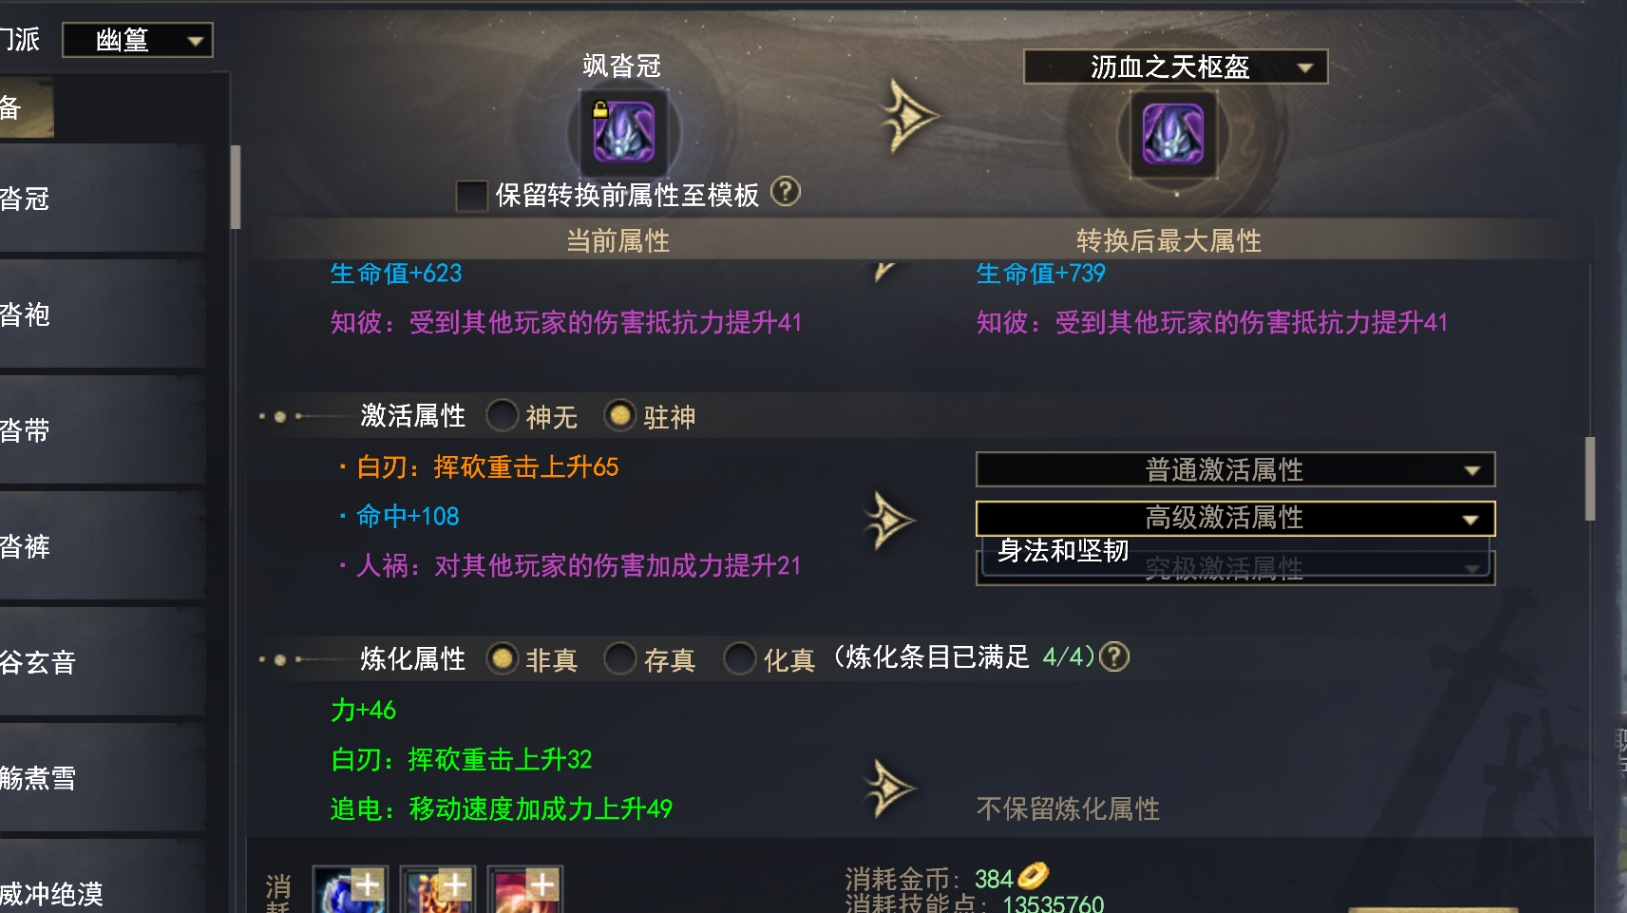
Task: Pick 身法和坚韧 from the dropdown list
Action: pyautogui.click(x=1063, y=551)
